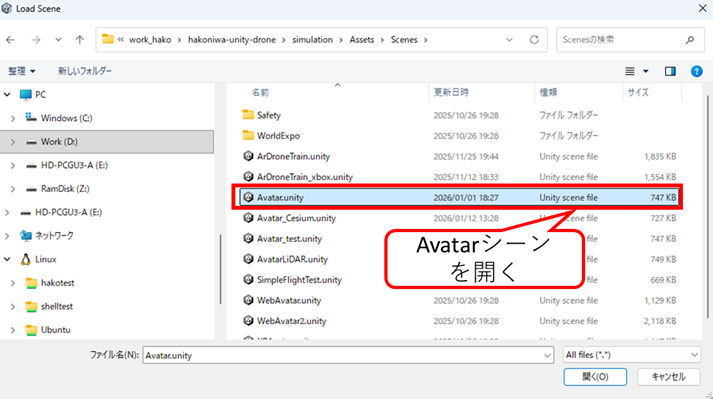Open help with the question mark icon
The height and width of the screenshot is (399, 713).
[x=697, y=71]
